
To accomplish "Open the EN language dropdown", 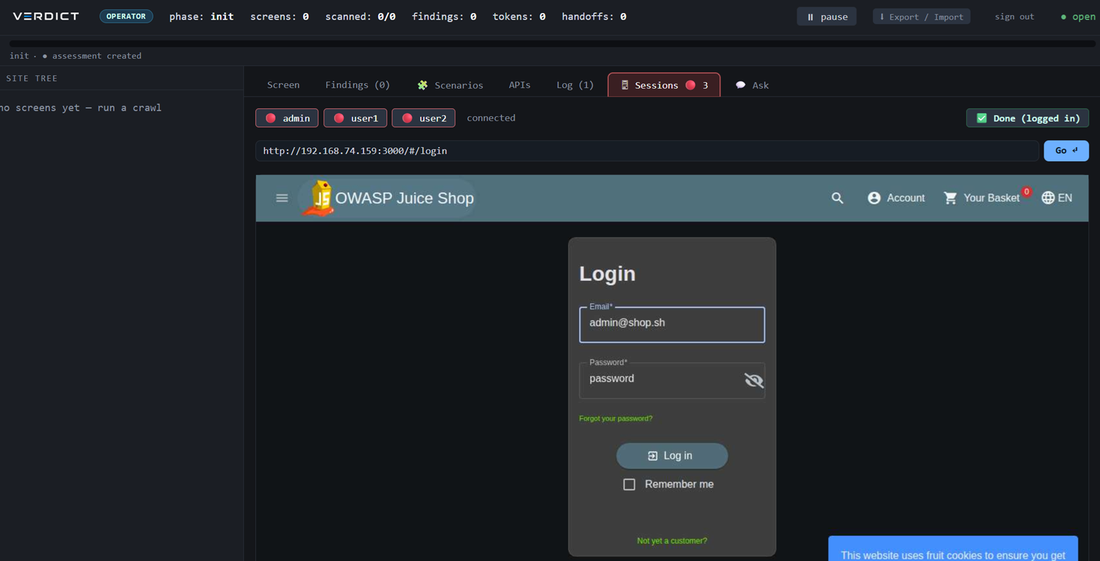I will tap(1065, 198).
